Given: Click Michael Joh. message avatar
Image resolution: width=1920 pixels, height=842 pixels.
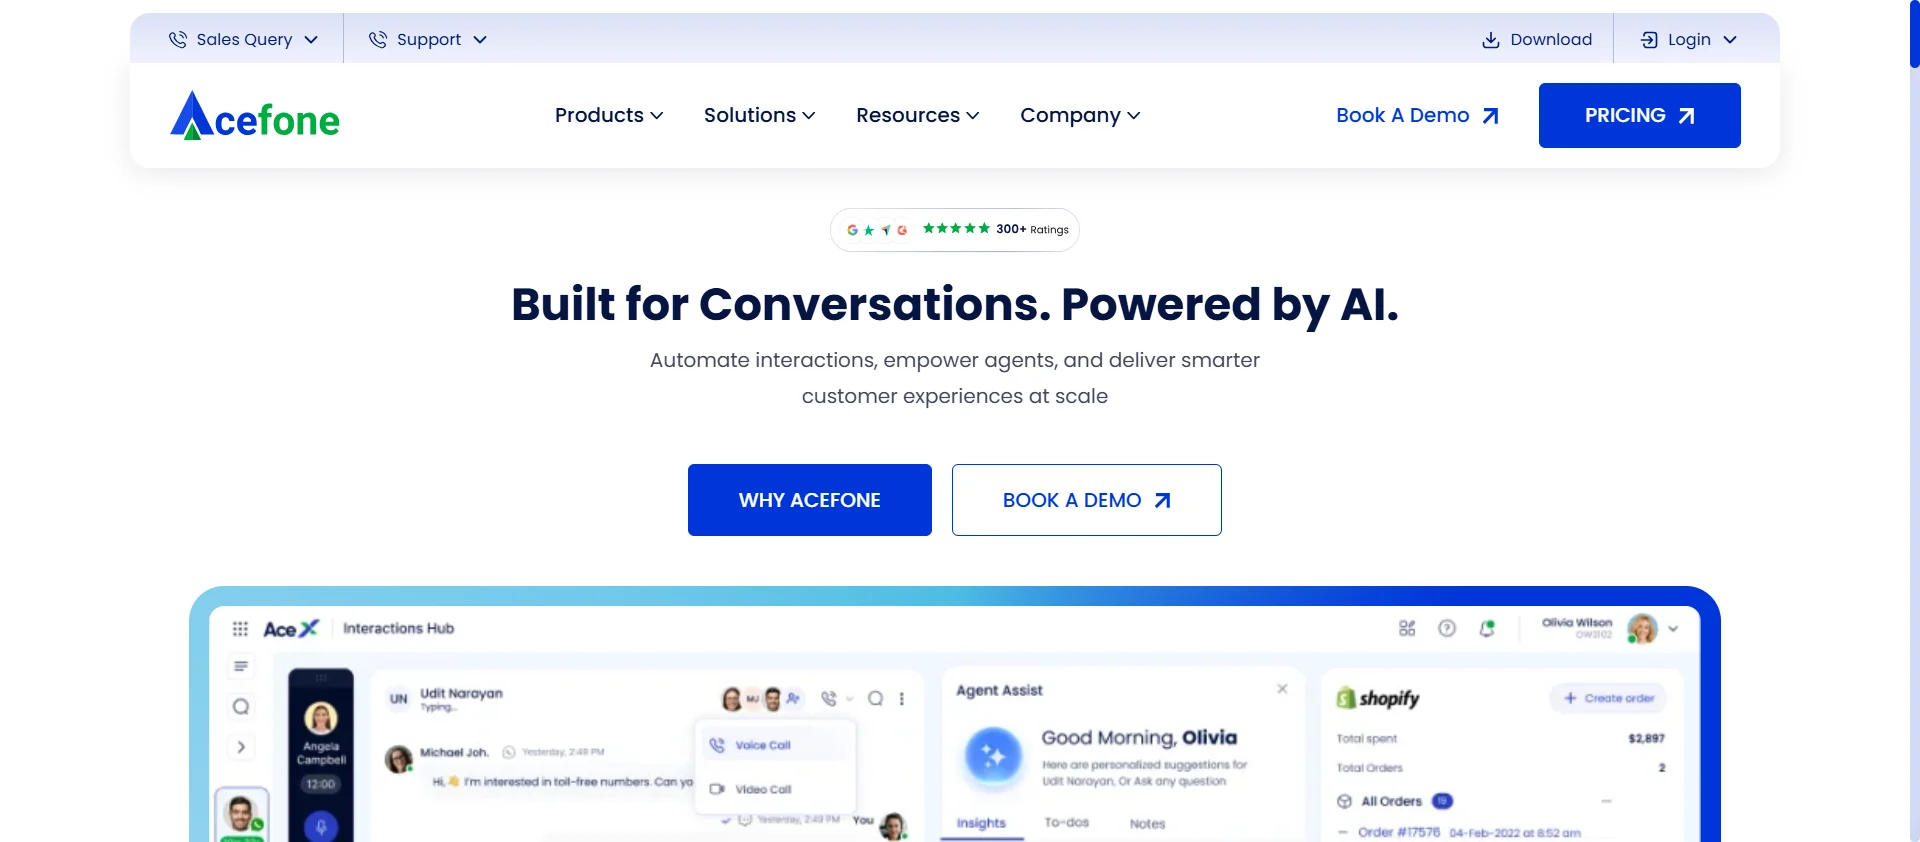Looking at the screenshot, I should click(399, 759).
